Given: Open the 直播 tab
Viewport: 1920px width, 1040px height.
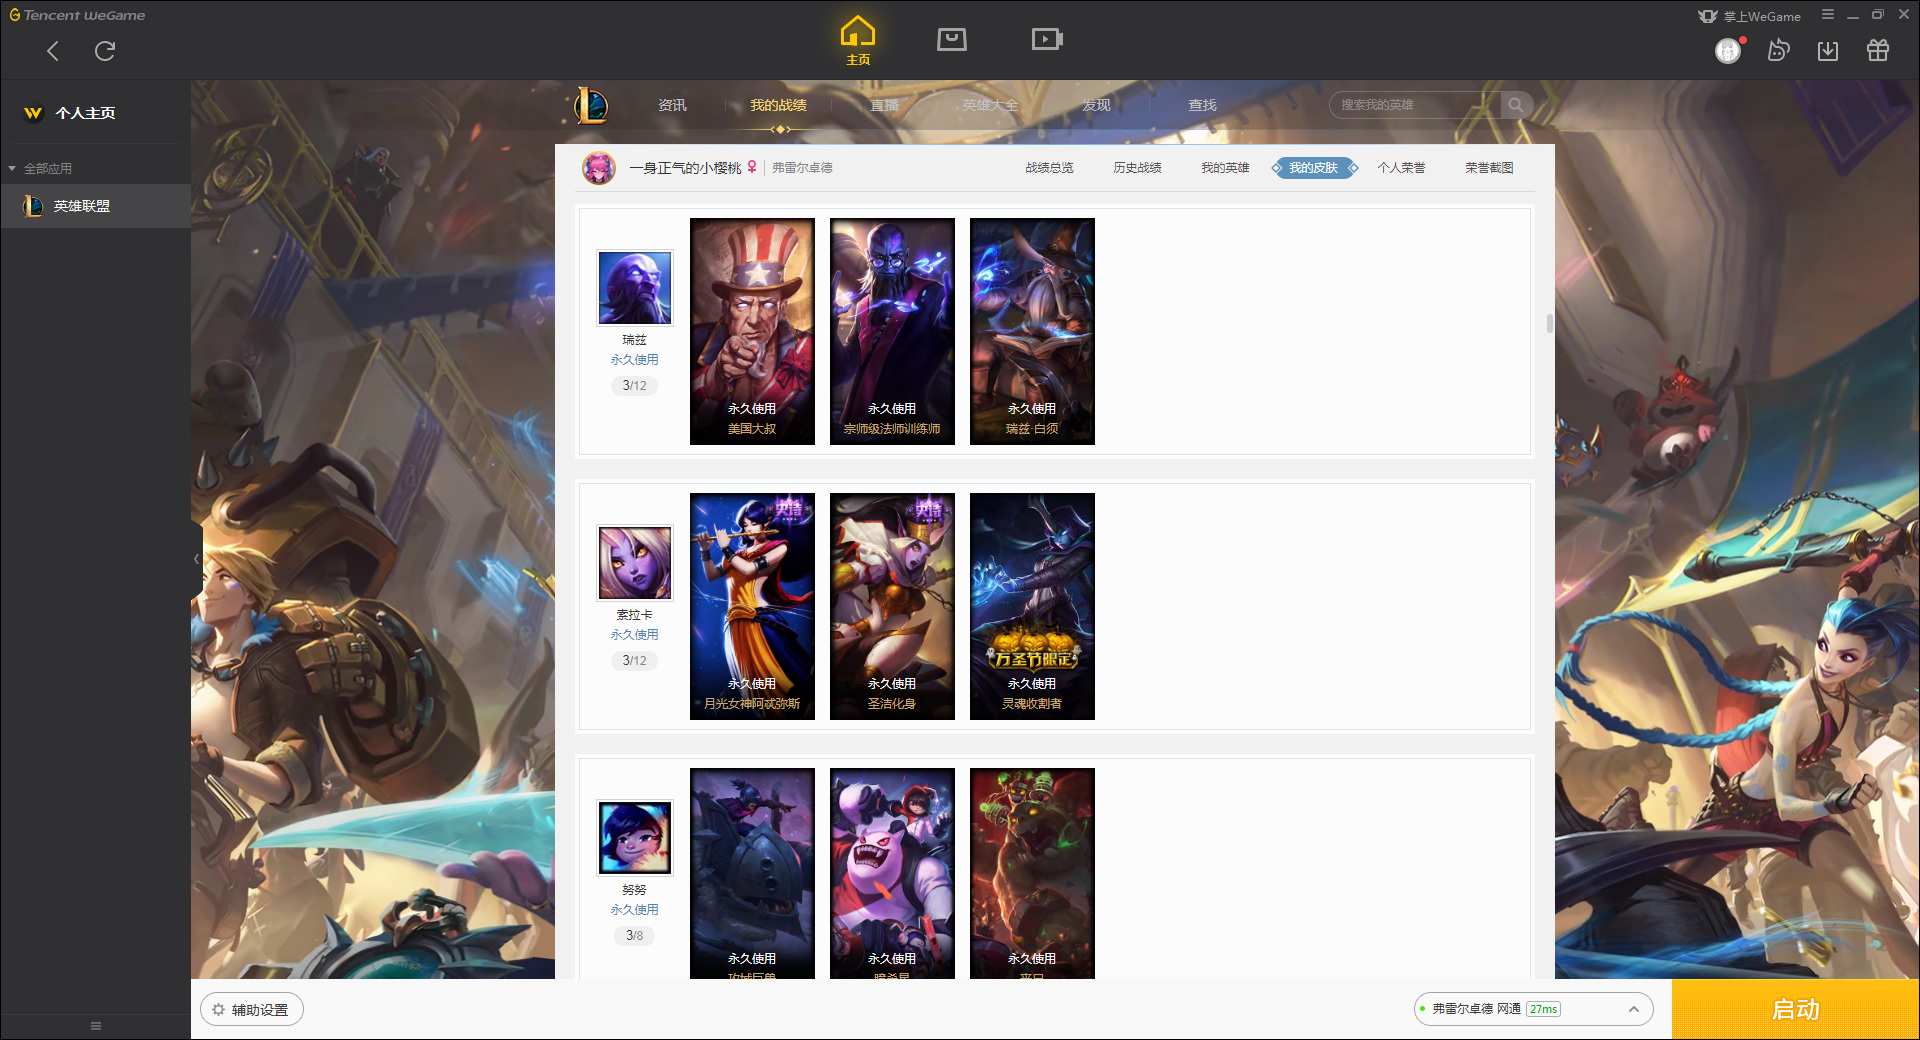Looking at the screenshot, I should tap(884, 105).
